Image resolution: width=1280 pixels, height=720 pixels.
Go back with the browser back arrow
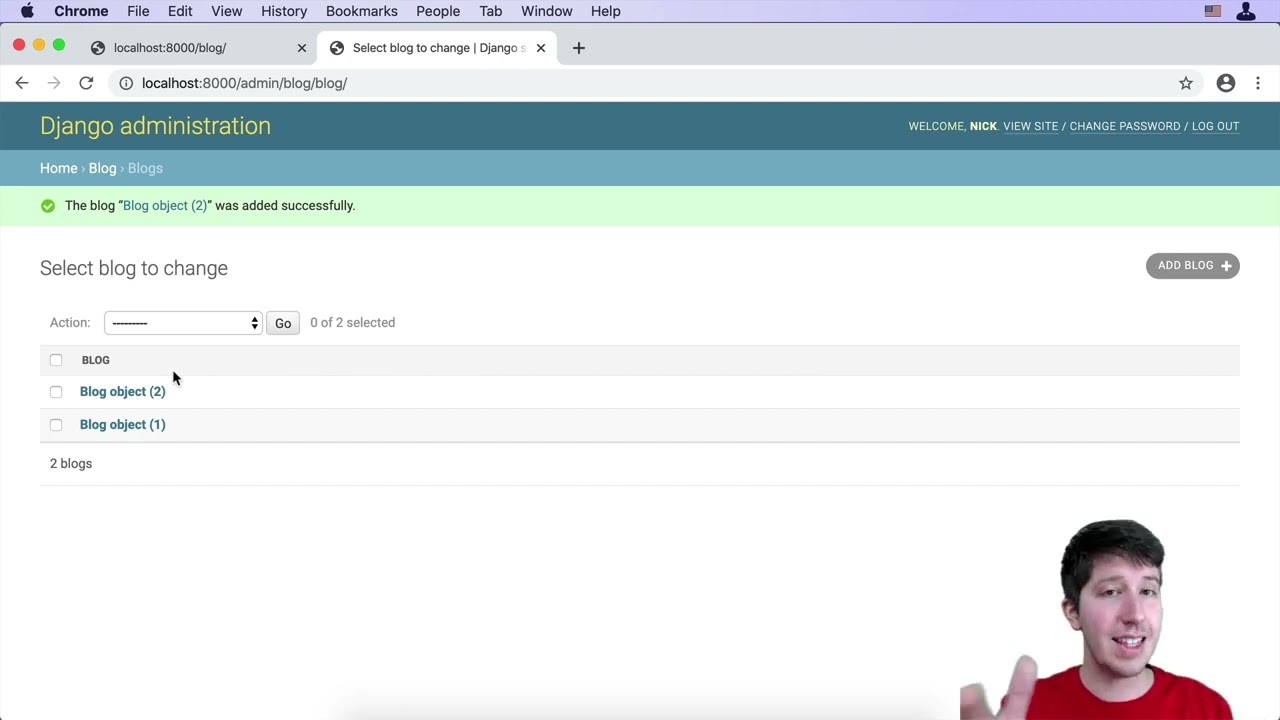pos(22,83)
